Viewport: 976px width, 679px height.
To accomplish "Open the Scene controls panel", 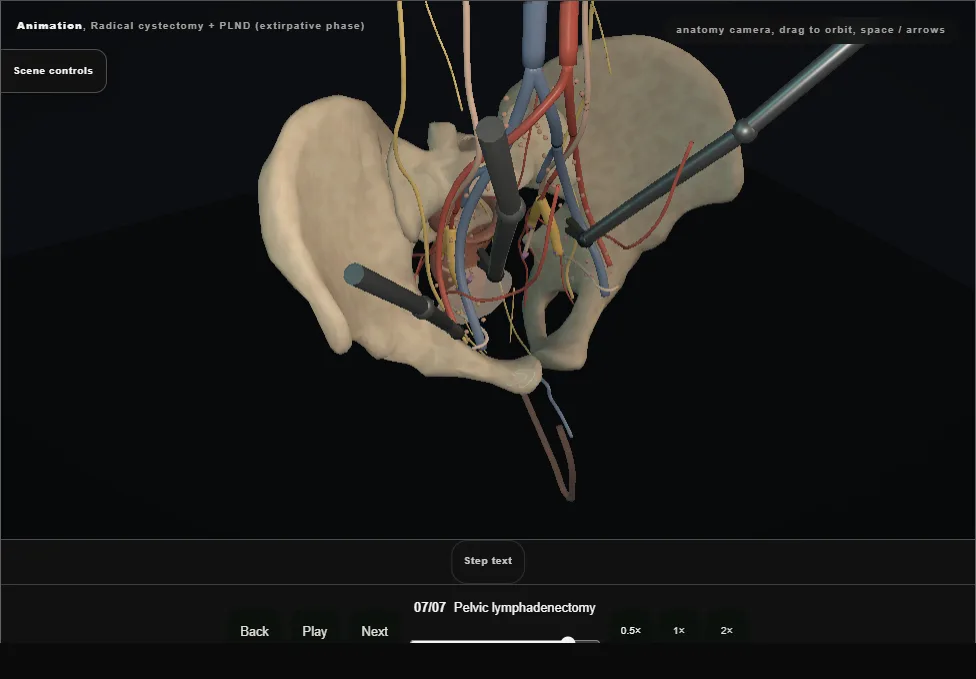I will click(54, 71).
